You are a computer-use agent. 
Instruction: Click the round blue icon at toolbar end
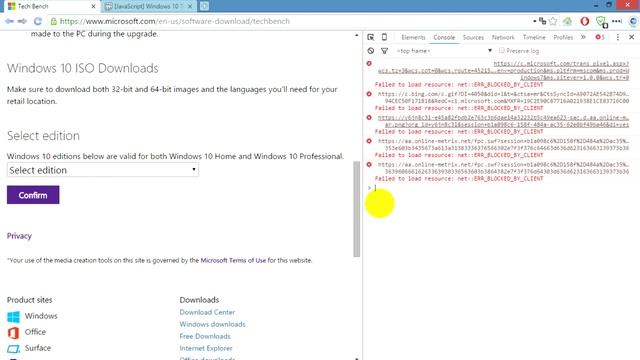click(x=633, y=21)
